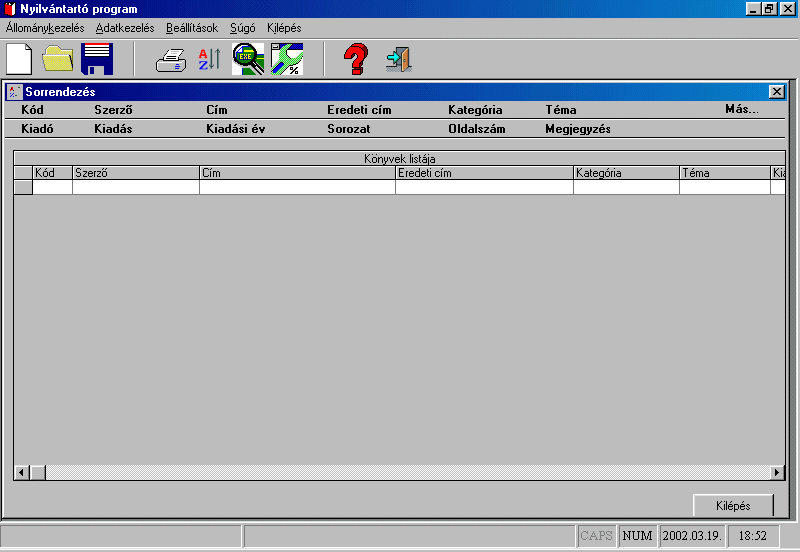Sort by Szerző in the sort panel
Viewport: 800px width, 552px height.
point(113,110)
